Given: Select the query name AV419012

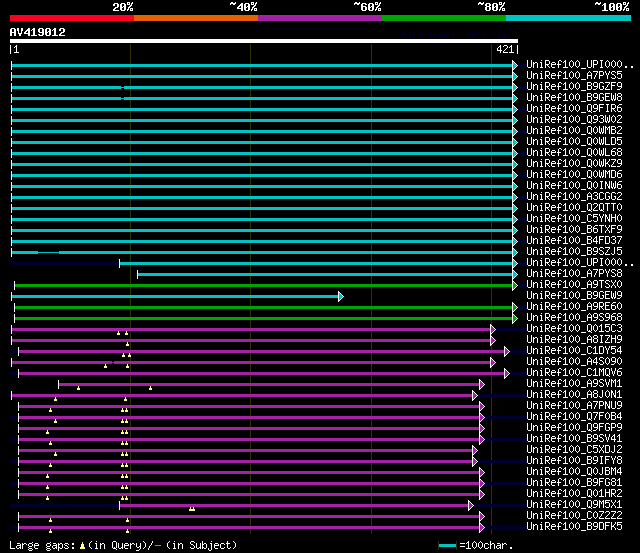Looking at the screenshot, I should tap(38, 32).
